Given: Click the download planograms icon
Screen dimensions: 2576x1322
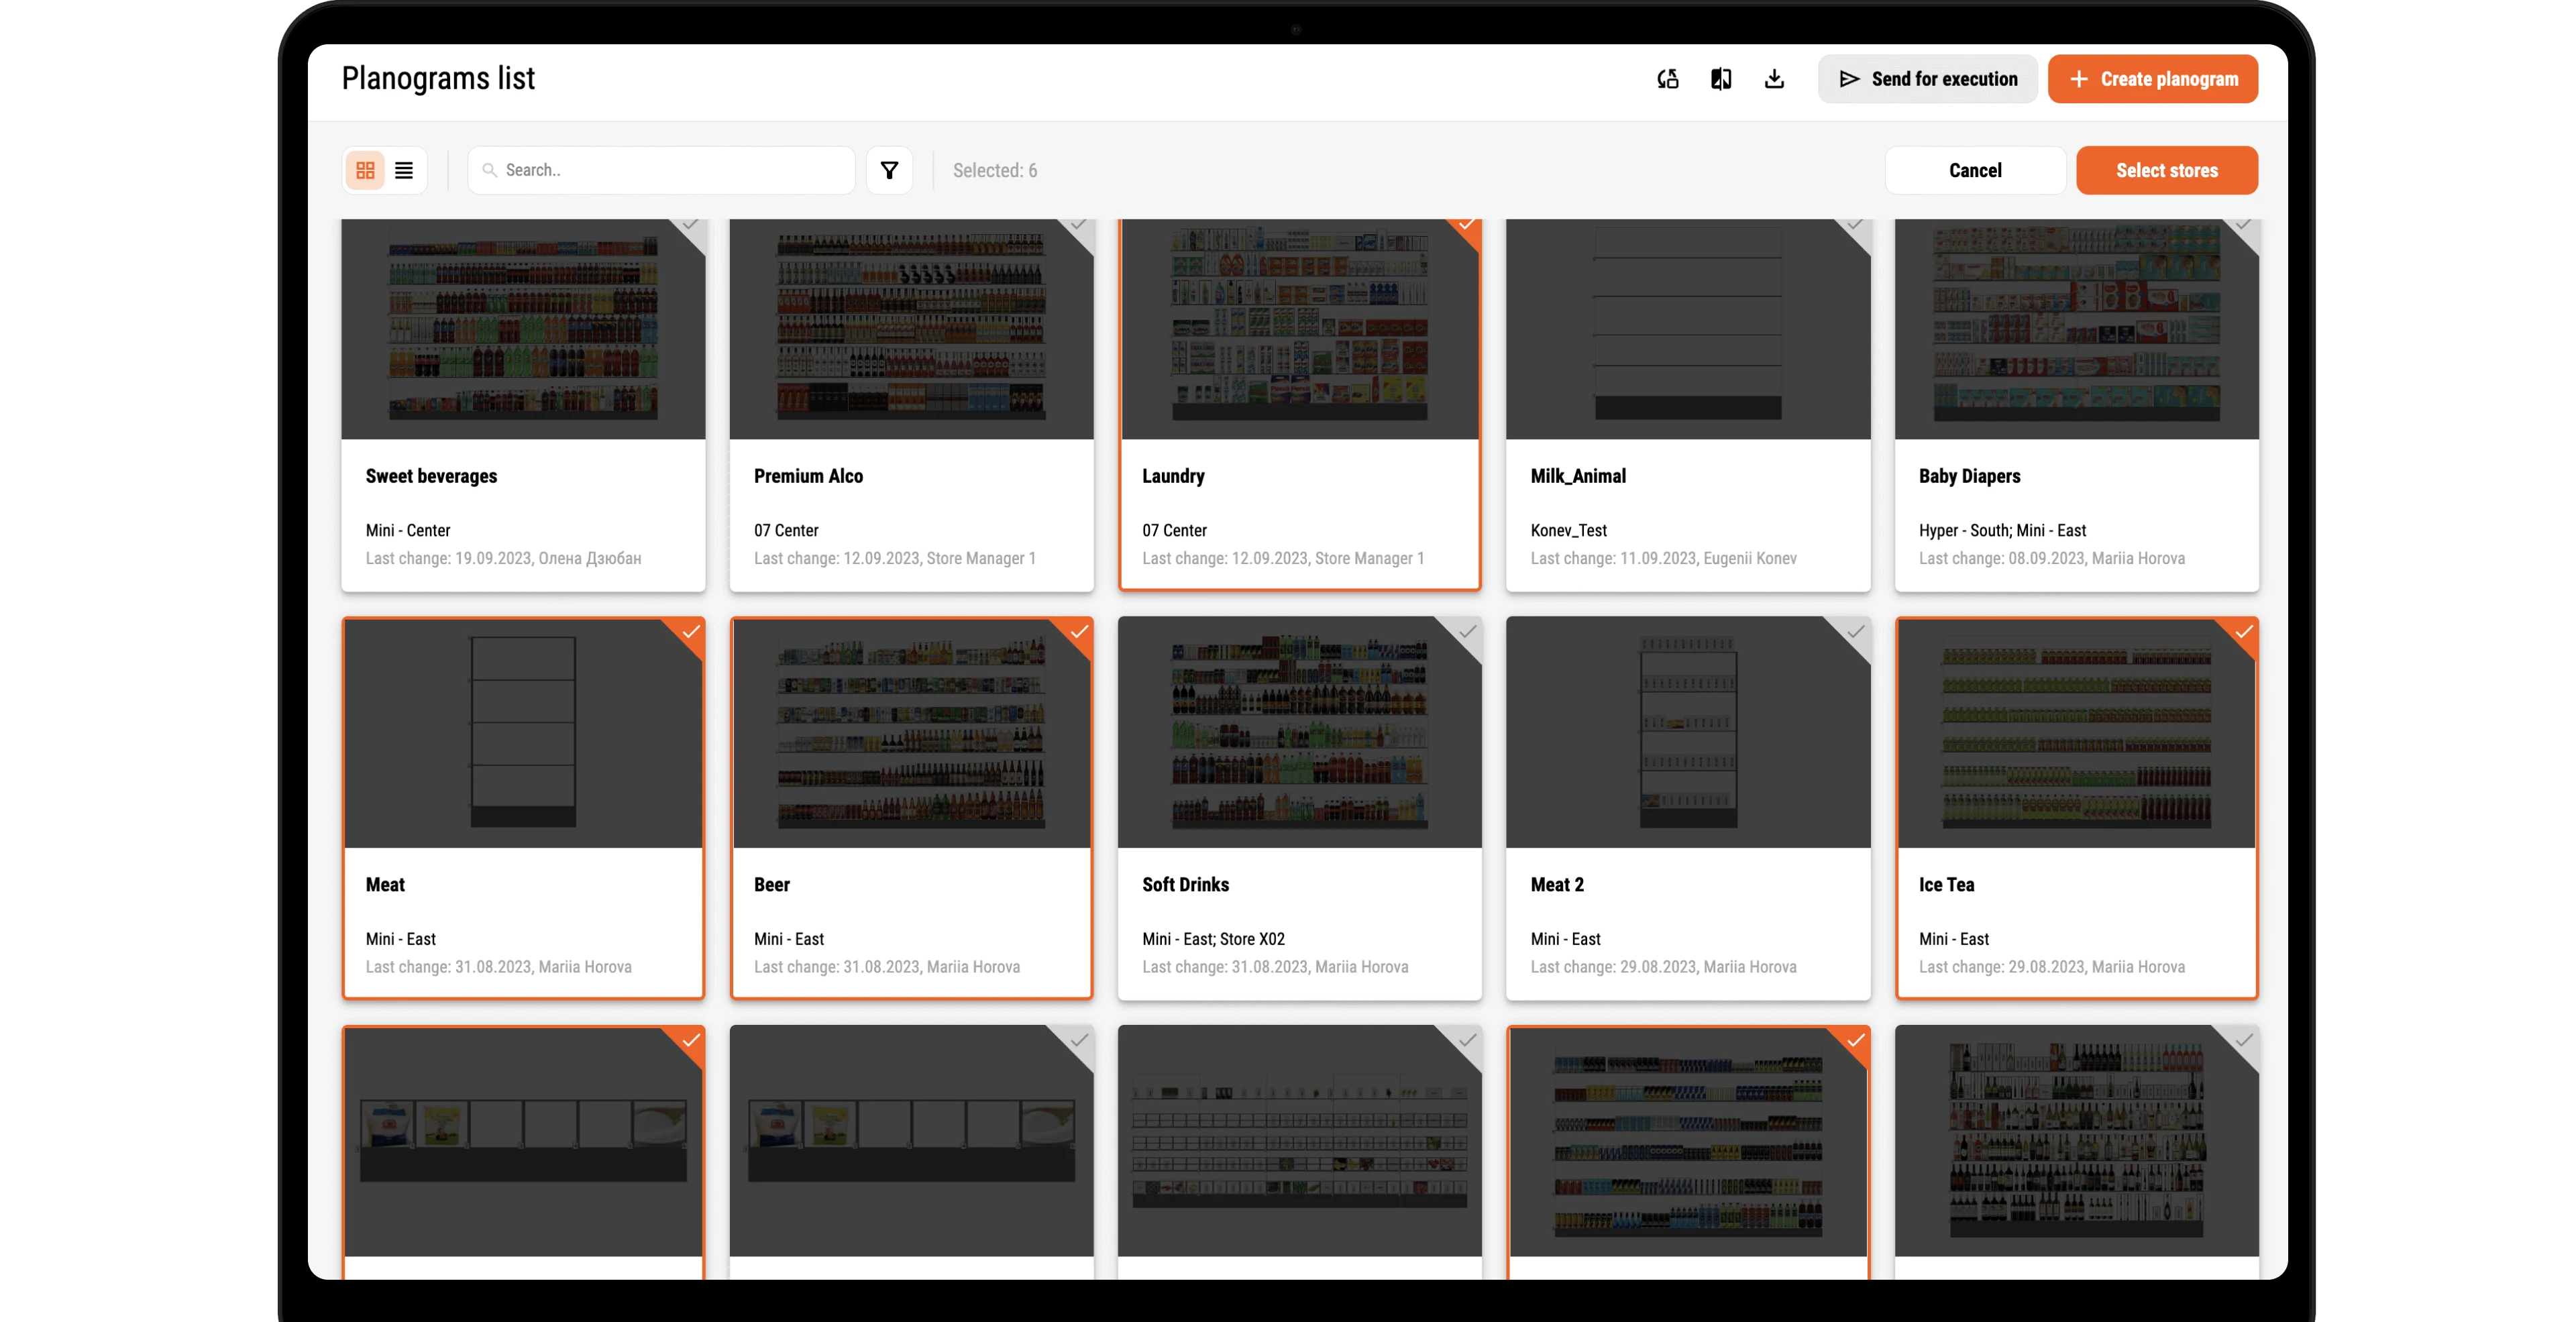Looking at the screenshot, I should (x=1774, y=78).
